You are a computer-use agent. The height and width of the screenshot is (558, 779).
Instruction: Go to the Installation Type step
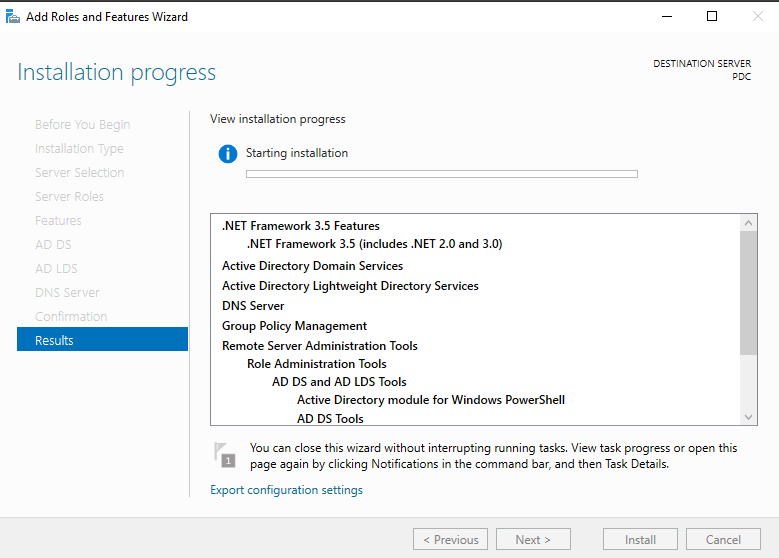coord(79,149)
